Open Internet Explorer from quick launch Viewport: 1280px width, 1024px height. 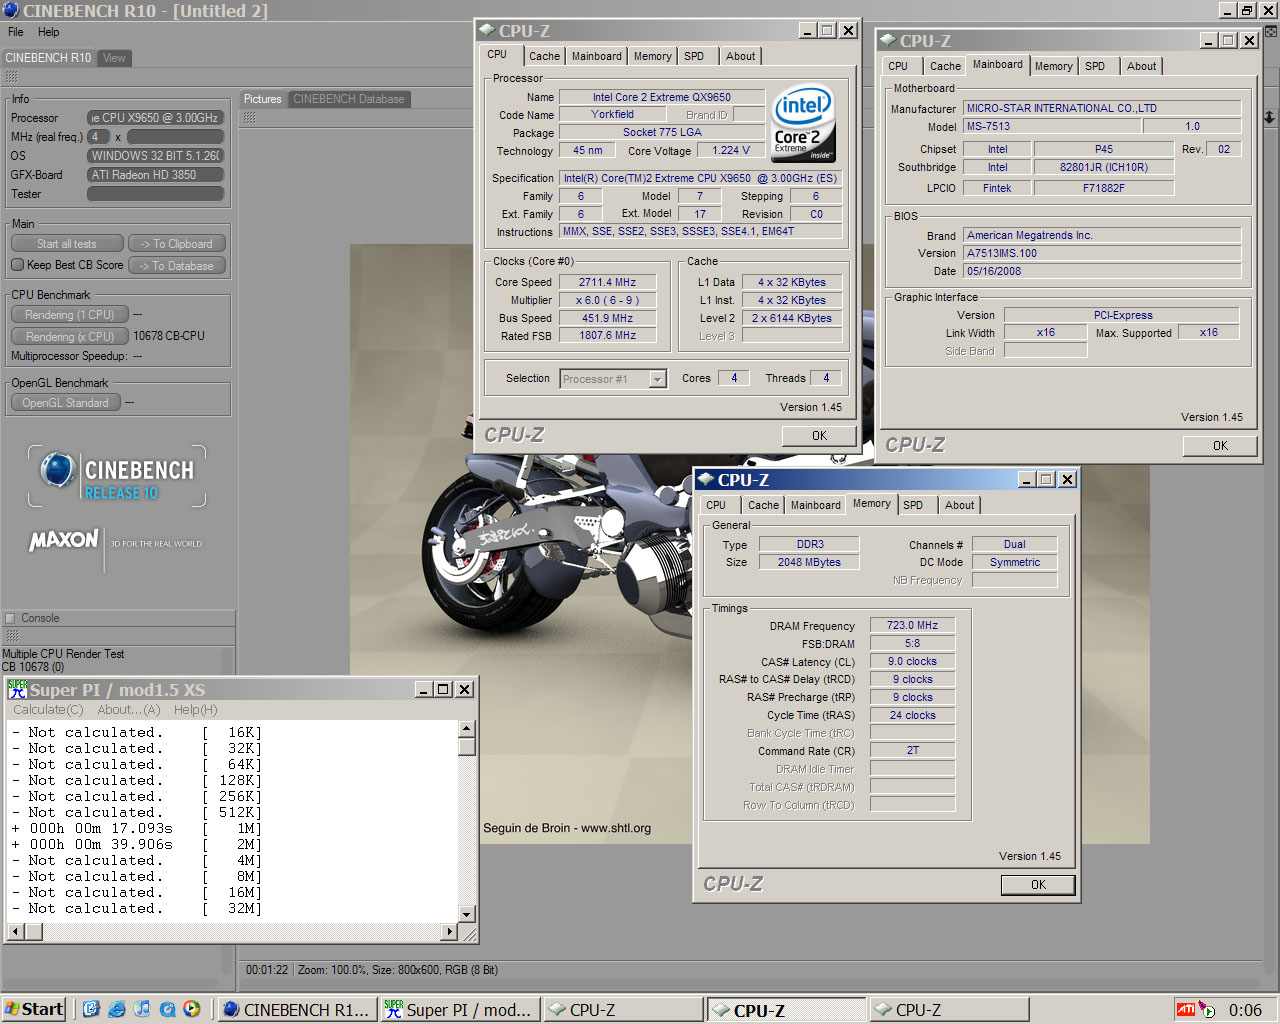tap(117, 1009)
